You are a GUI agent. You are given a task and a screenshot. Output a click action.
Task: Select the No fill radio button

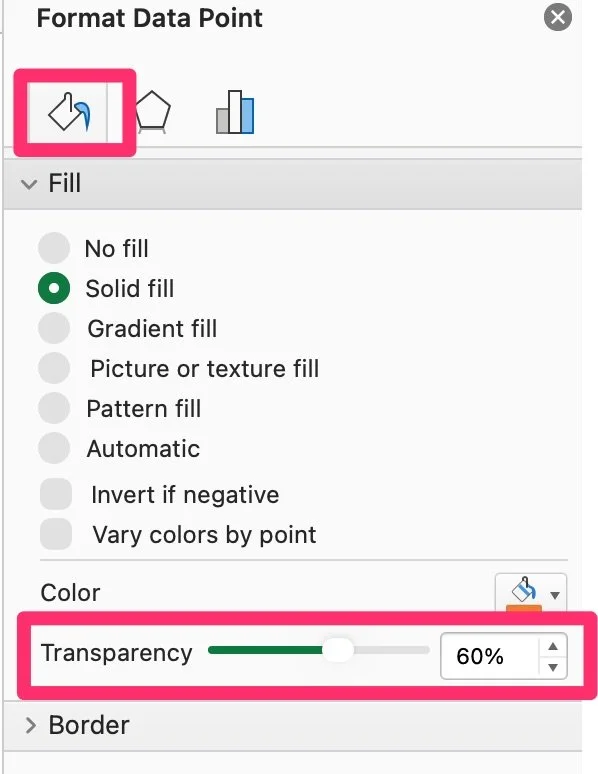pos(54,248)
